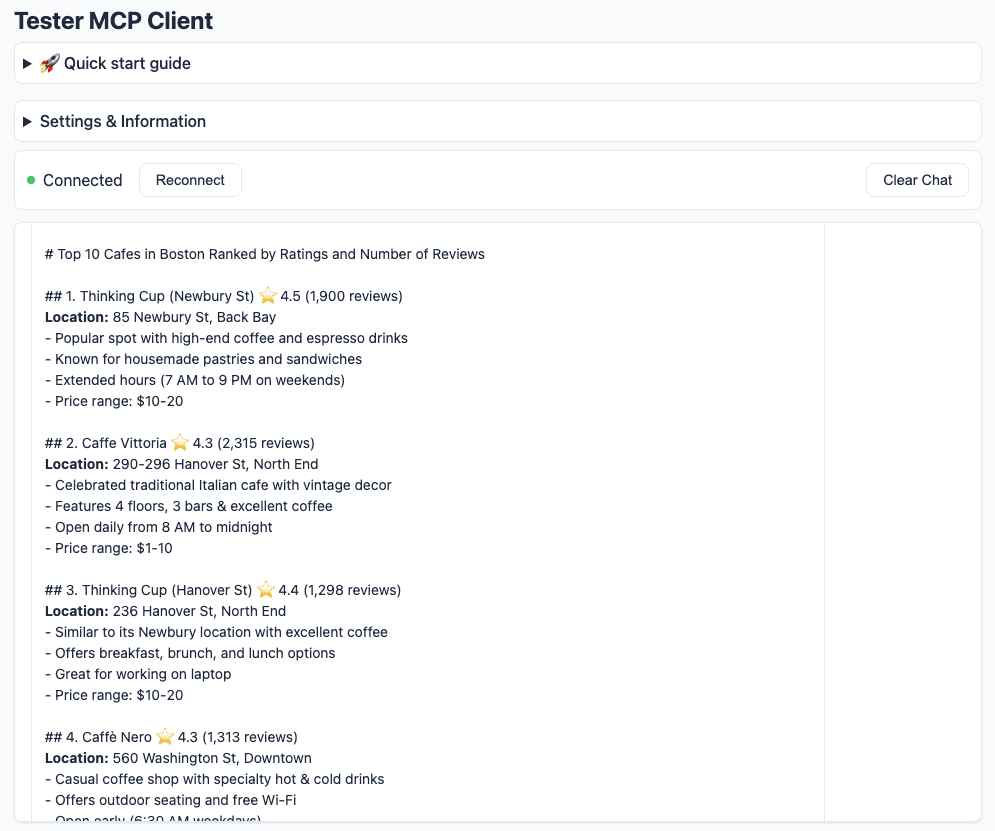Expand the Settings & Information section
Screen dimensions: 995x831
click(122, 121)
